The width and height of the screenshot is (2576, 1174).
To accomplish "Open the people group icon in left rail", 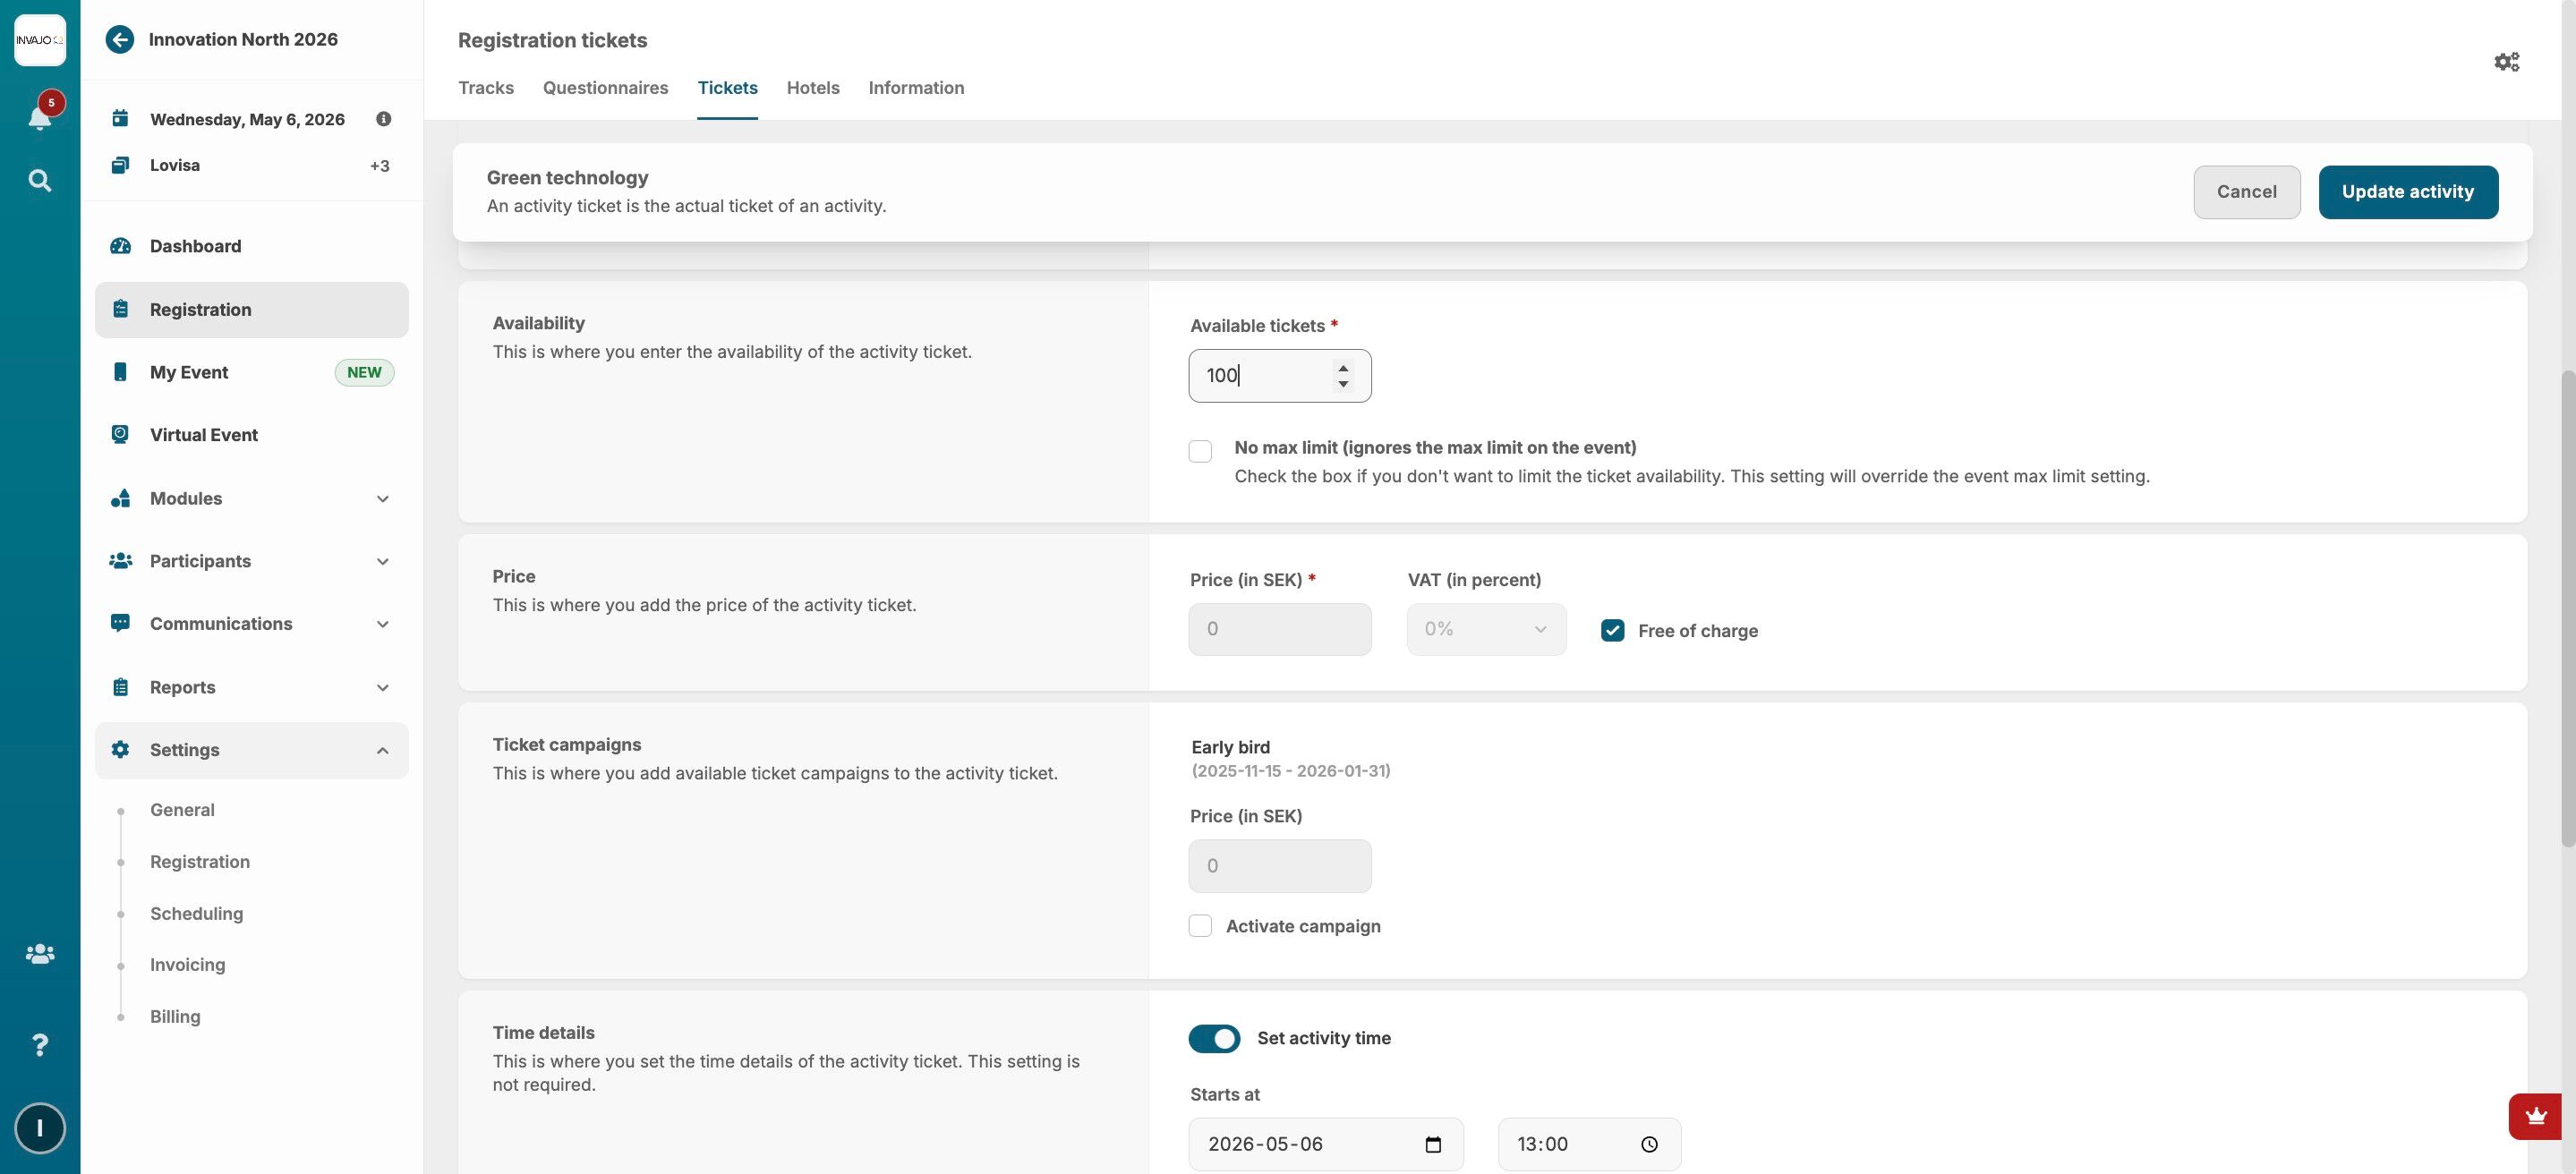I will click(x=40, y=954).
